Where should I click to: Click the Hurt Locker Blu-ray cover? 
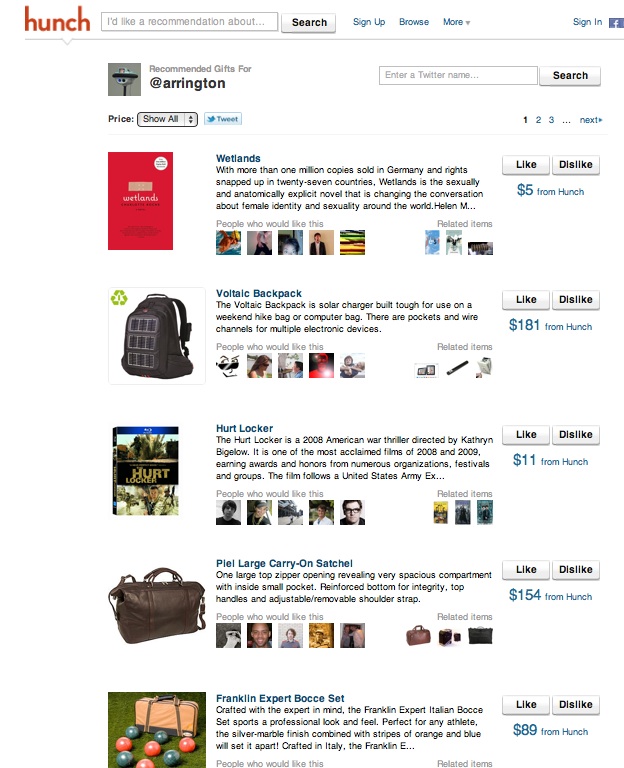tap(145, 471)
